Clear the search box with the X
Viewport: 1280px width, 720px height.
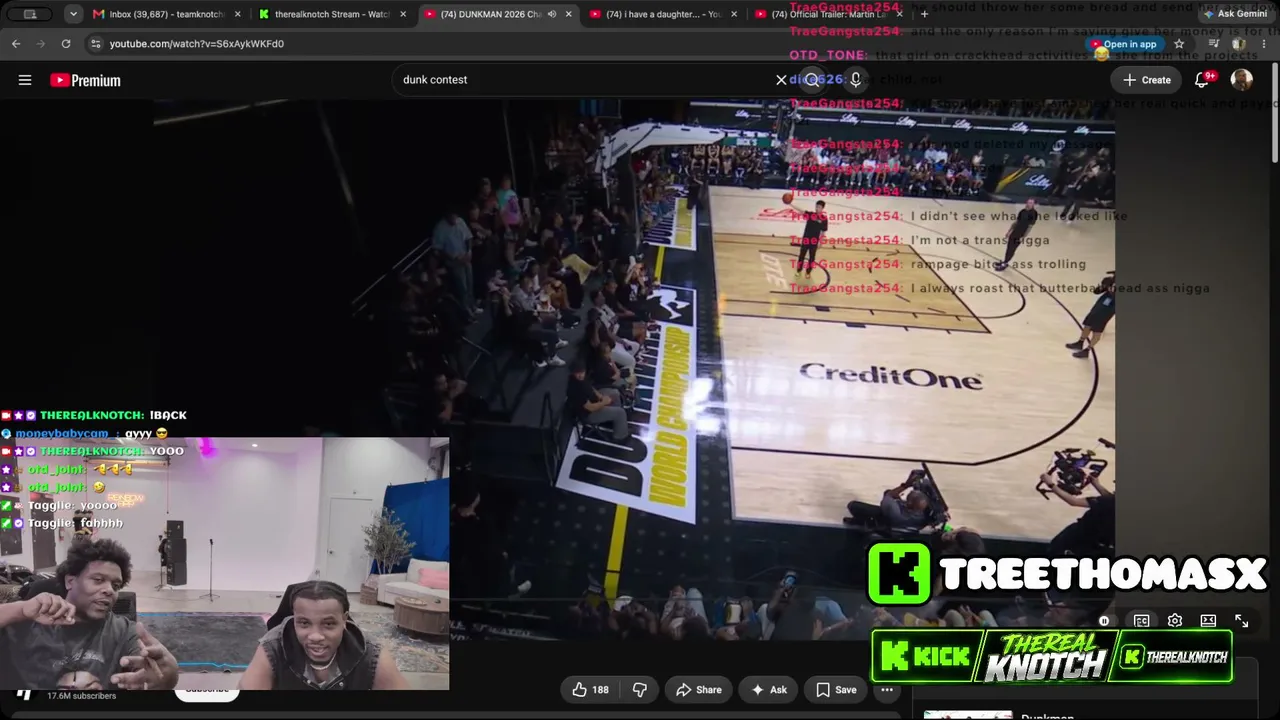coord(781,80)
